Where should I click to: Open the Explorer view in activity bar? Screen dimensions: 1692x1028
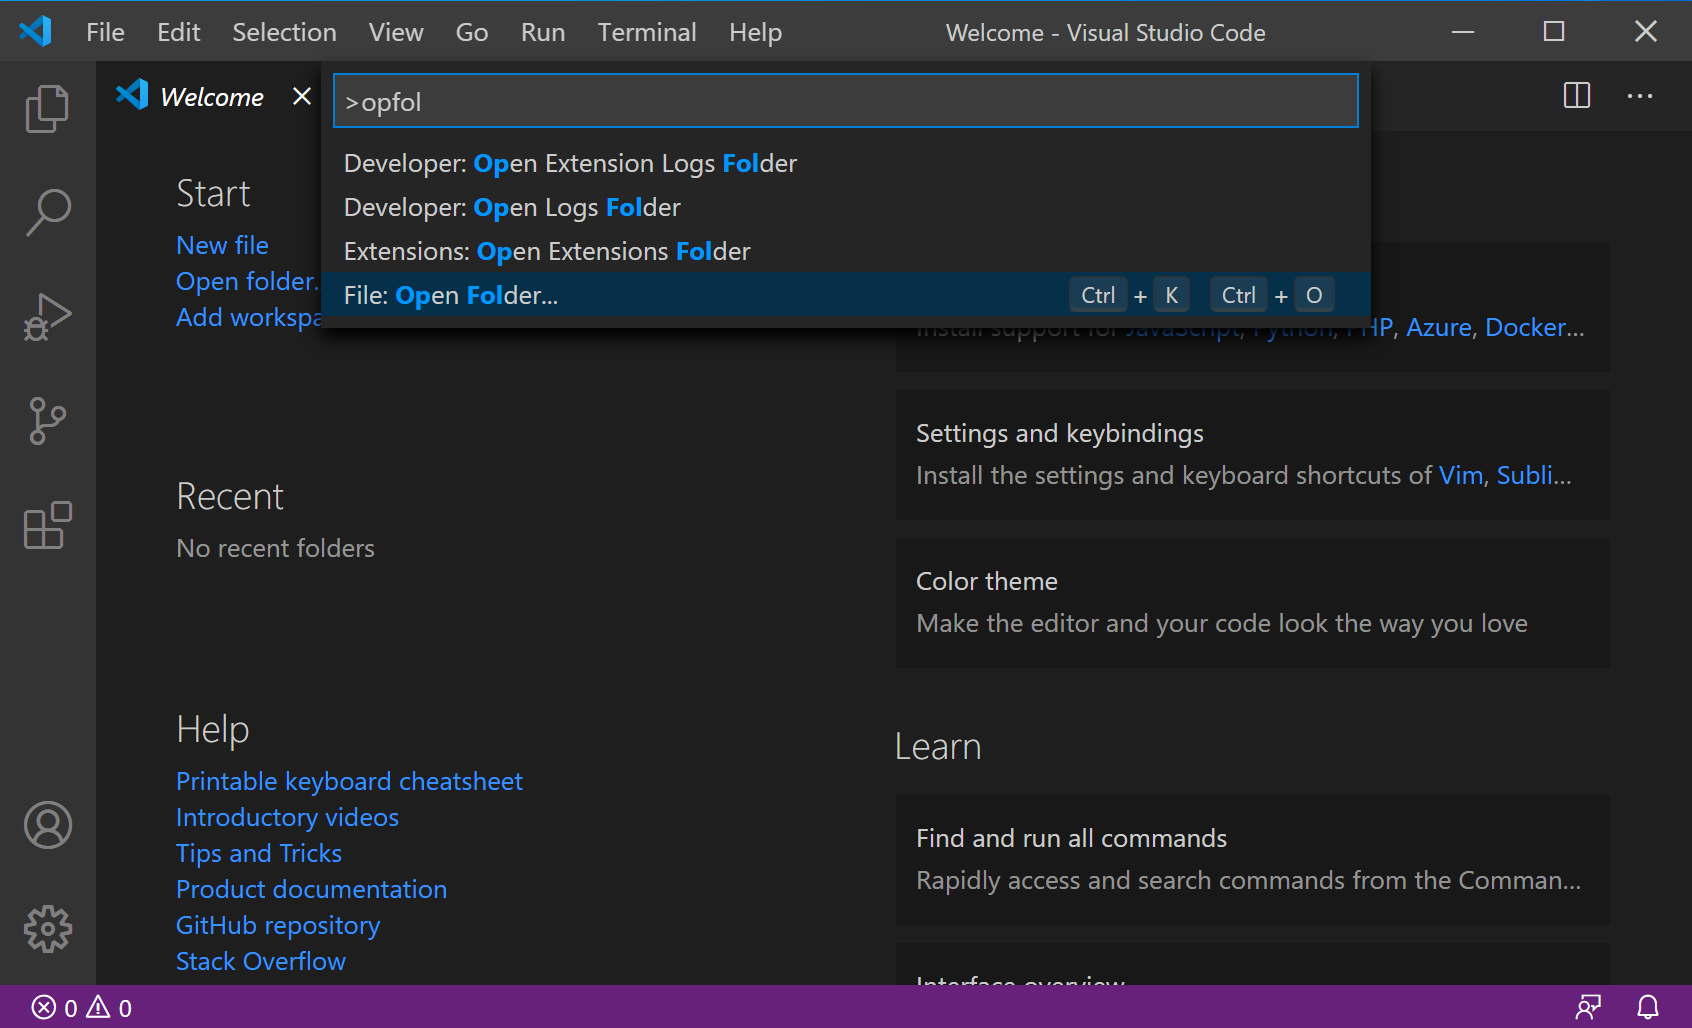pos(47,108)
